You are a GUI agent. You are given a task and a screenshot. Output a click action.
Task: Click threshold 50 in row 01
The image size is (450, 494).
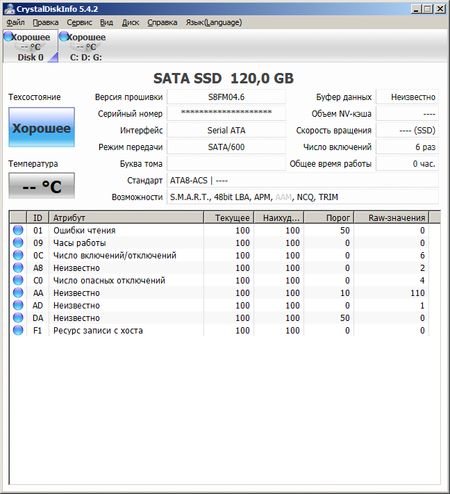345,230
